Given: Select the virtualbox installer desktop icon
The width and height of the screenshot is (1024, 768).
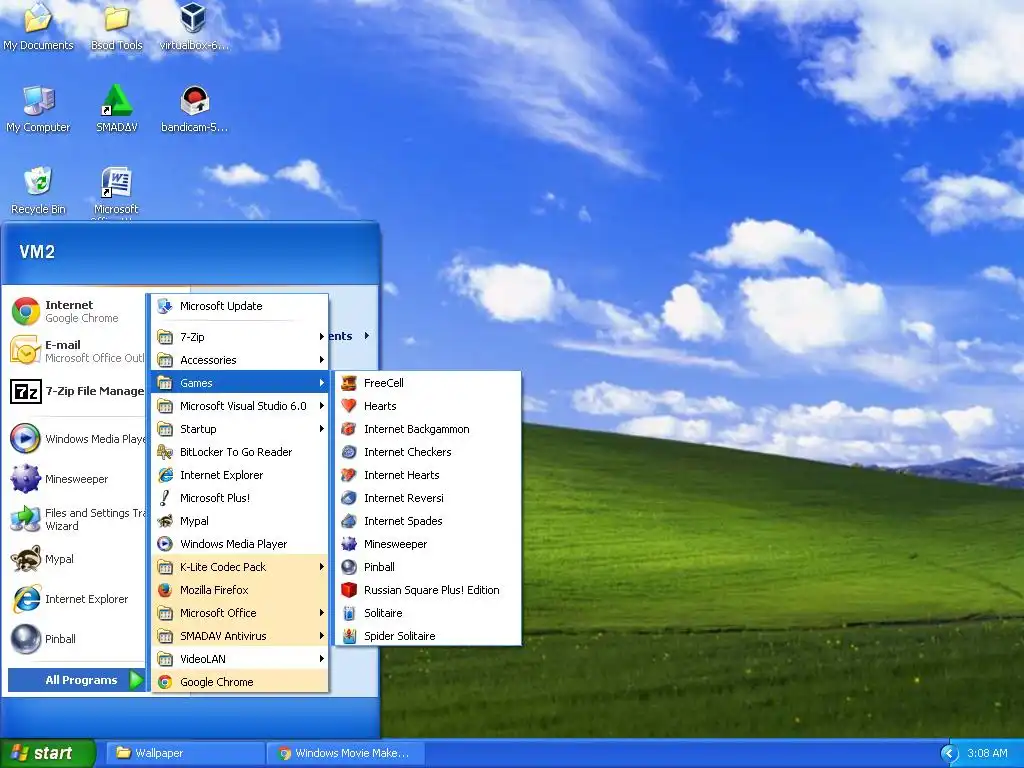Looking at the screenshot, I should (195, 27).
